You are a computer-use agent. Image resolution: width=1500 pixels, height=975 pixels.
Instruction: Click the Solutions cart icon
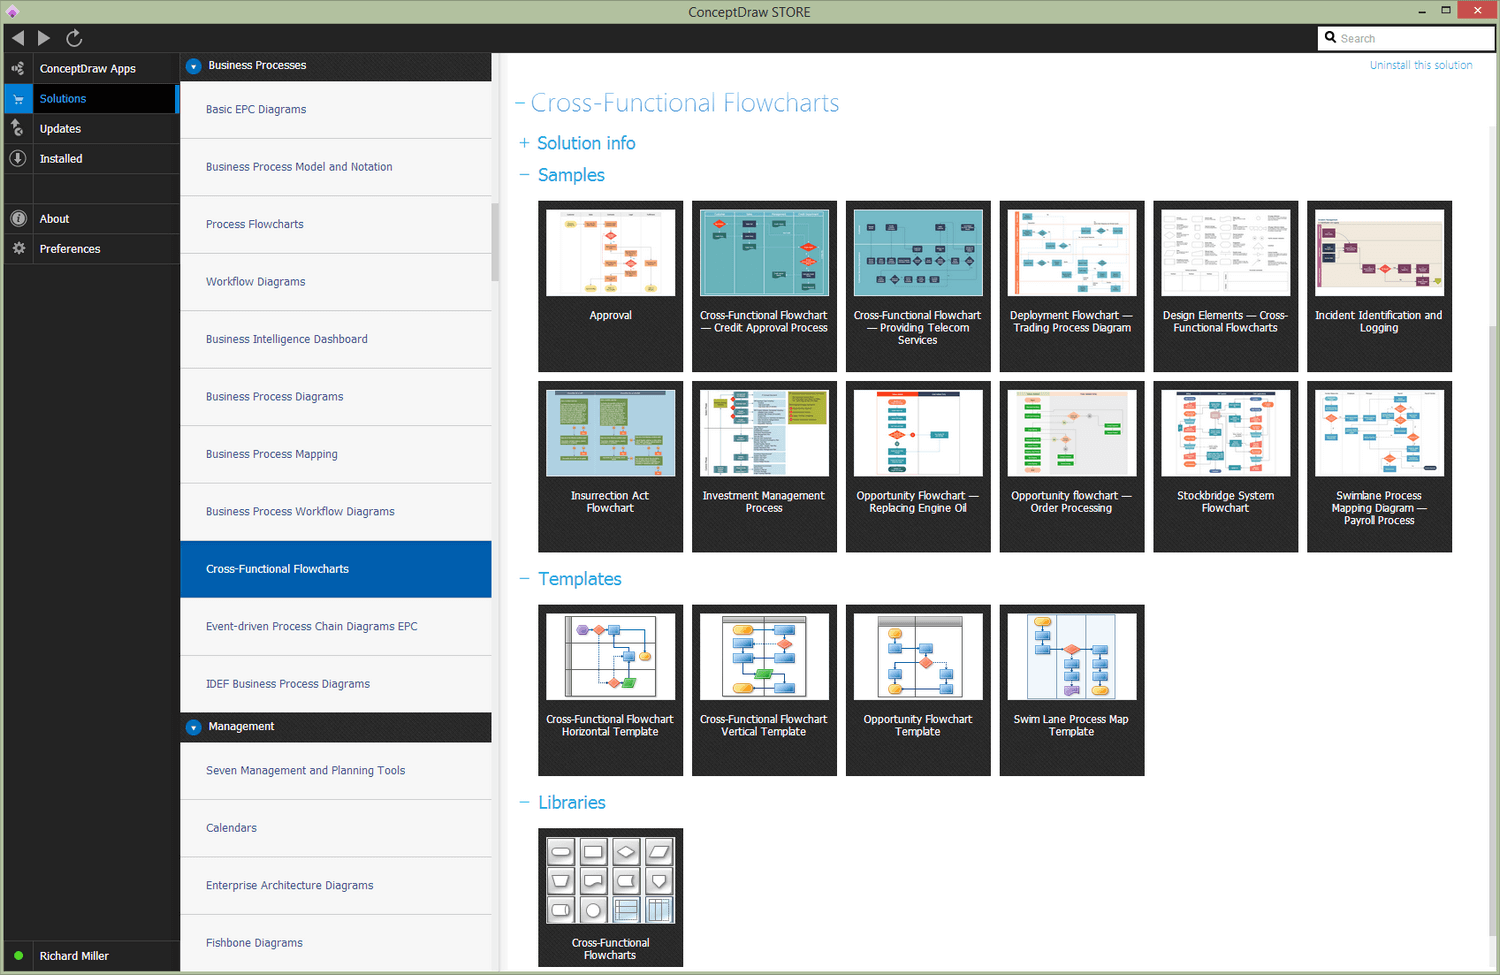(x=18, y=98)
